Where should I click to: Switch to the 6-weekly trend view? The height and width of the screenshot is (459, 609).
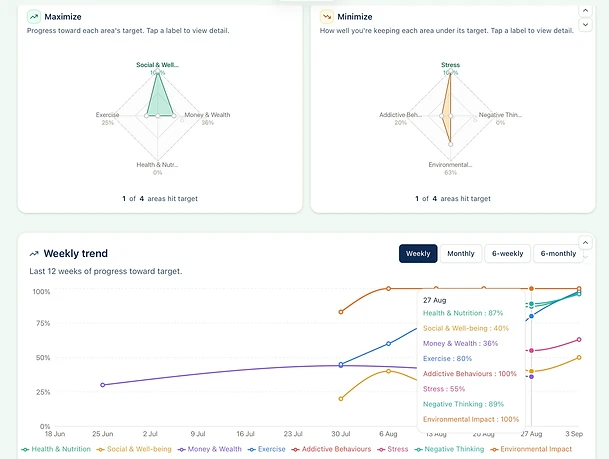coord(507,254)
